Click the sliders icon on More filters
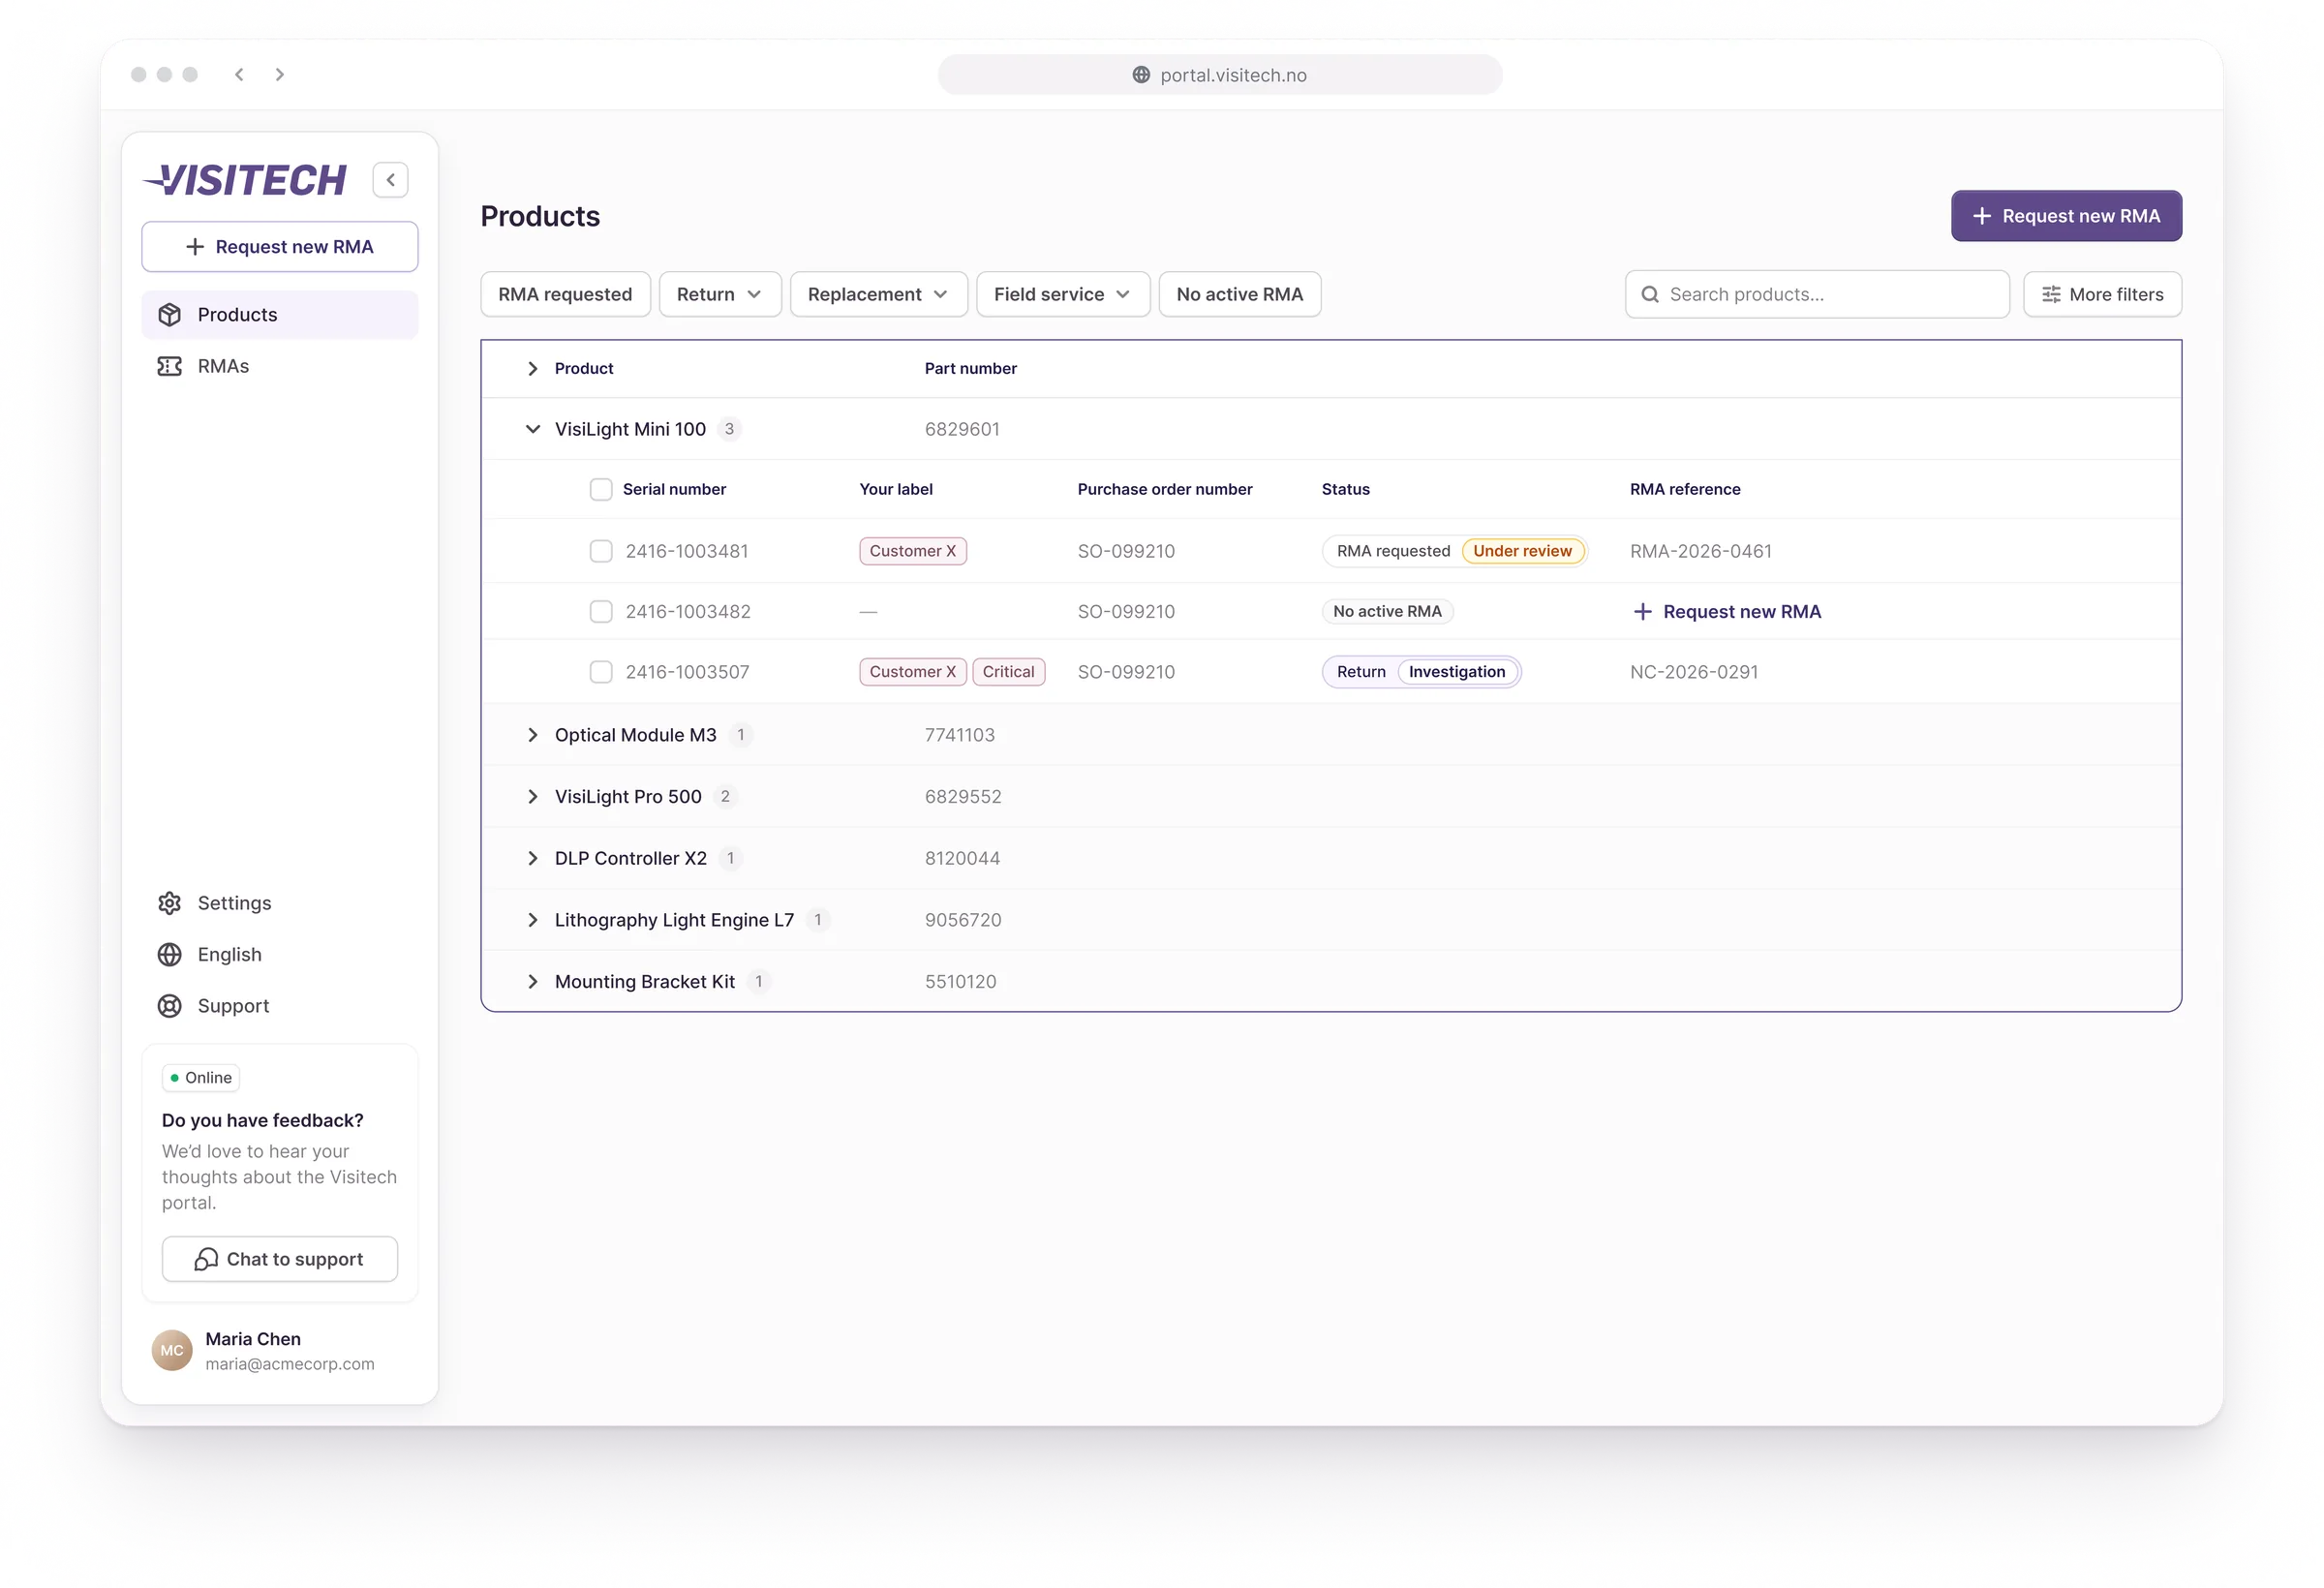Screen dimensions: 2324x1588 tap(2051, 295)
